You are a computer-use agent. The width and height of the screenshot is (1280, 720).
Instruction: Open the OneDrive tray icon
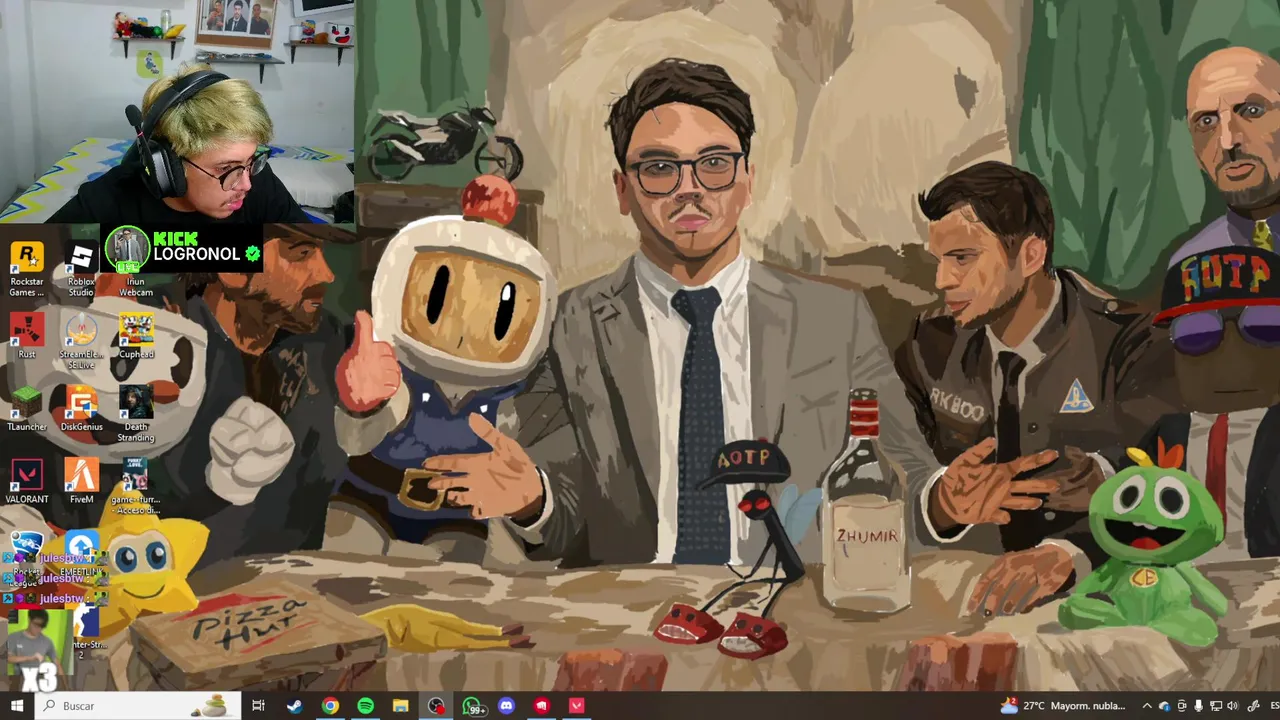point(1164,706)
